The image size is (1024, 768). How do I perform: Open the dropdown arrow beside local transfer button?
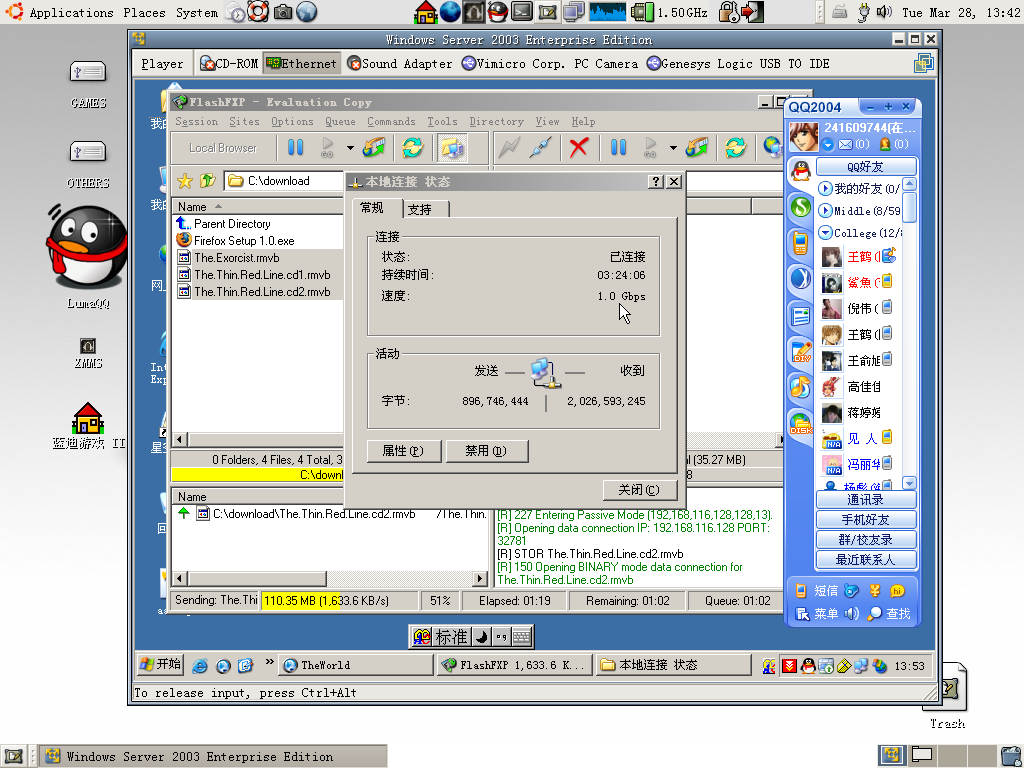(350, 148)
